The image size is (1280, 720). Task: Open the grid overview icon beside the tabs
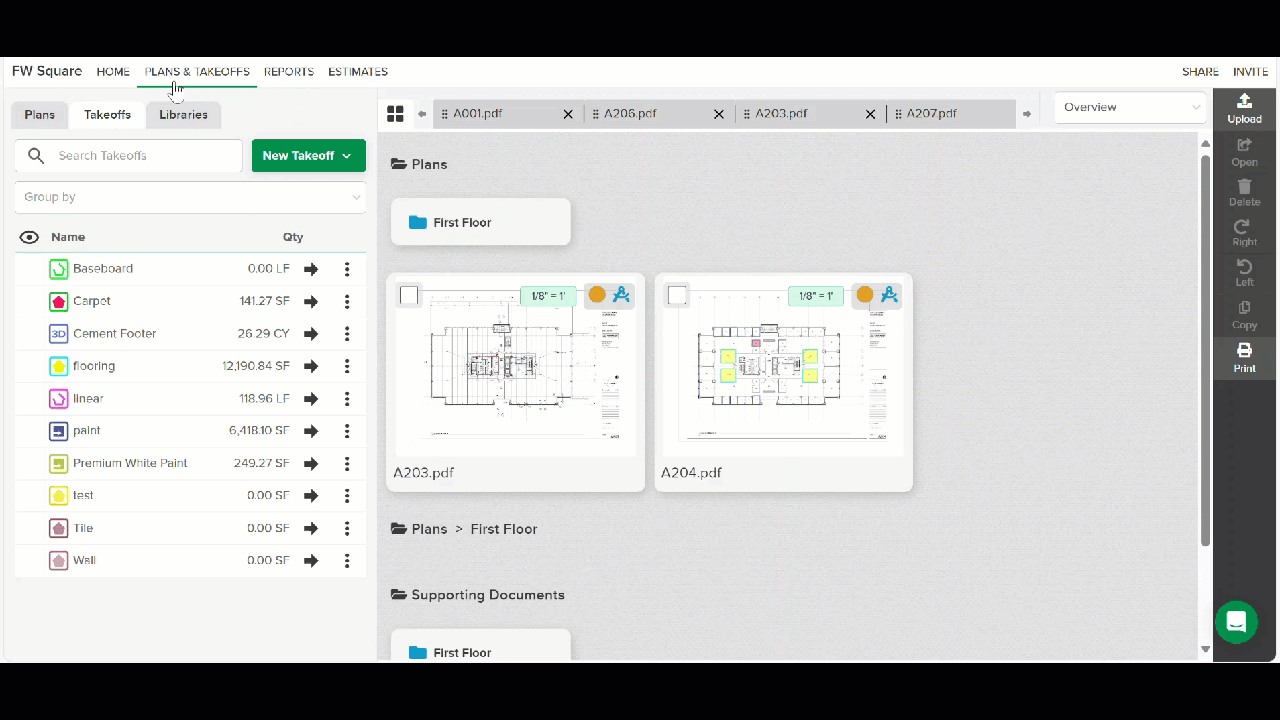pos(395,114)
